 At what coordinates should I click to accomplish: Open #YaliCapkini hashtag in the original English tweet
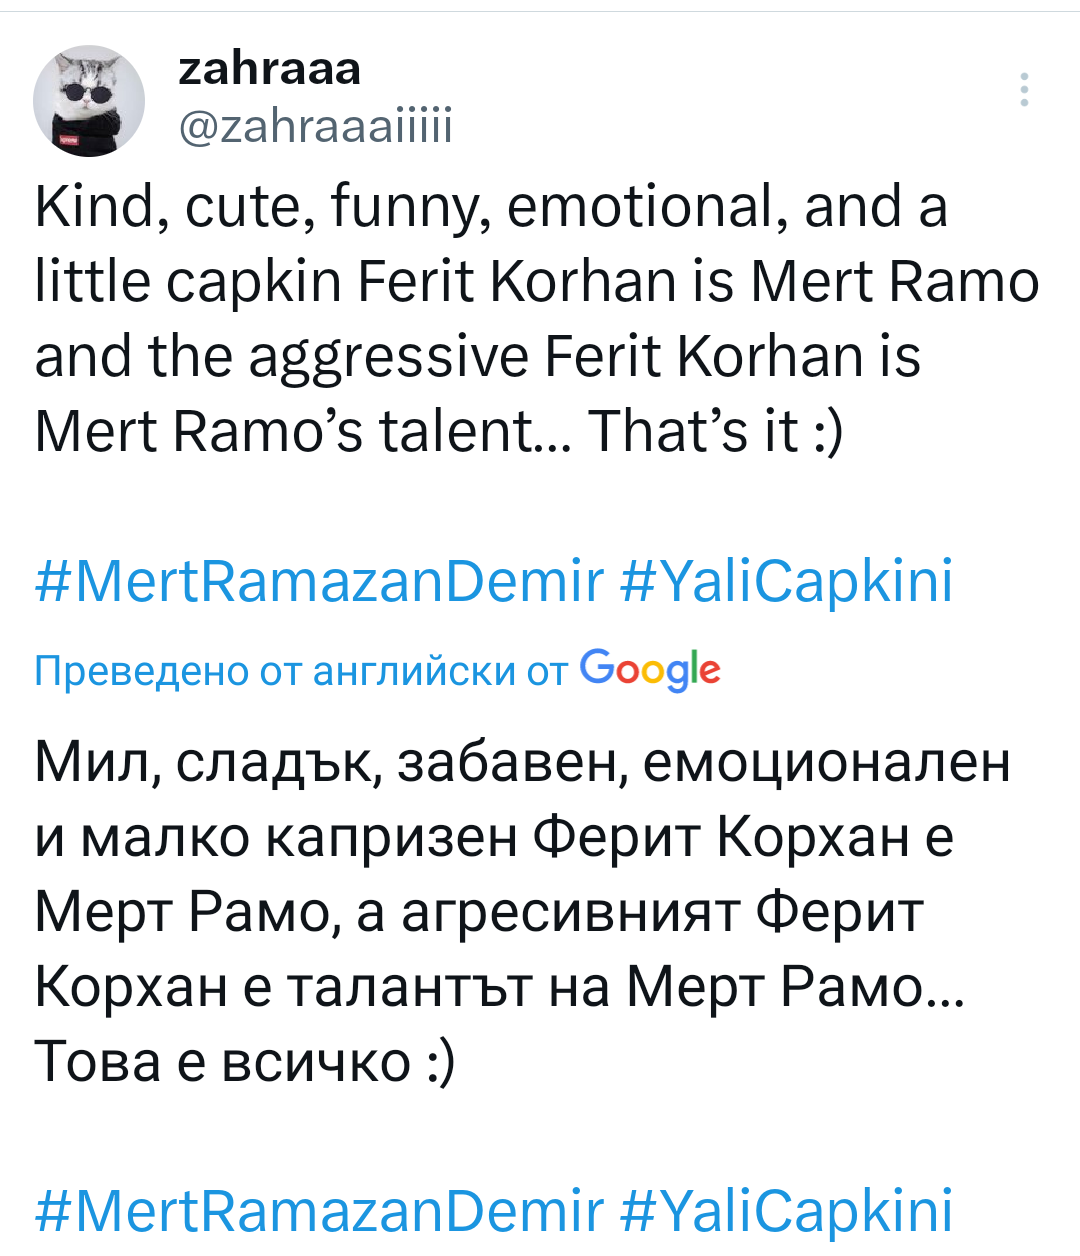pos(786,582)
